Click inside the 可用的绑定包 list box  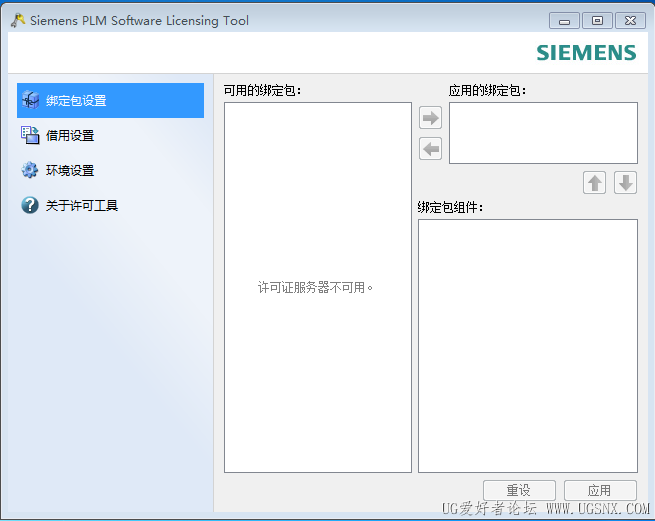318,287
